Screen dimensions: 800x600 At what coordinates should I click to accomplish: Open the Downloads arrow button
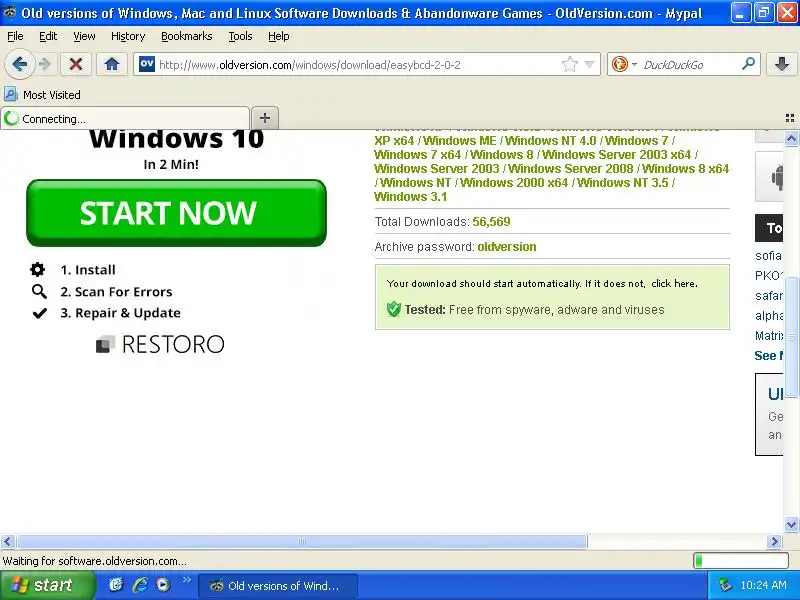782,64
